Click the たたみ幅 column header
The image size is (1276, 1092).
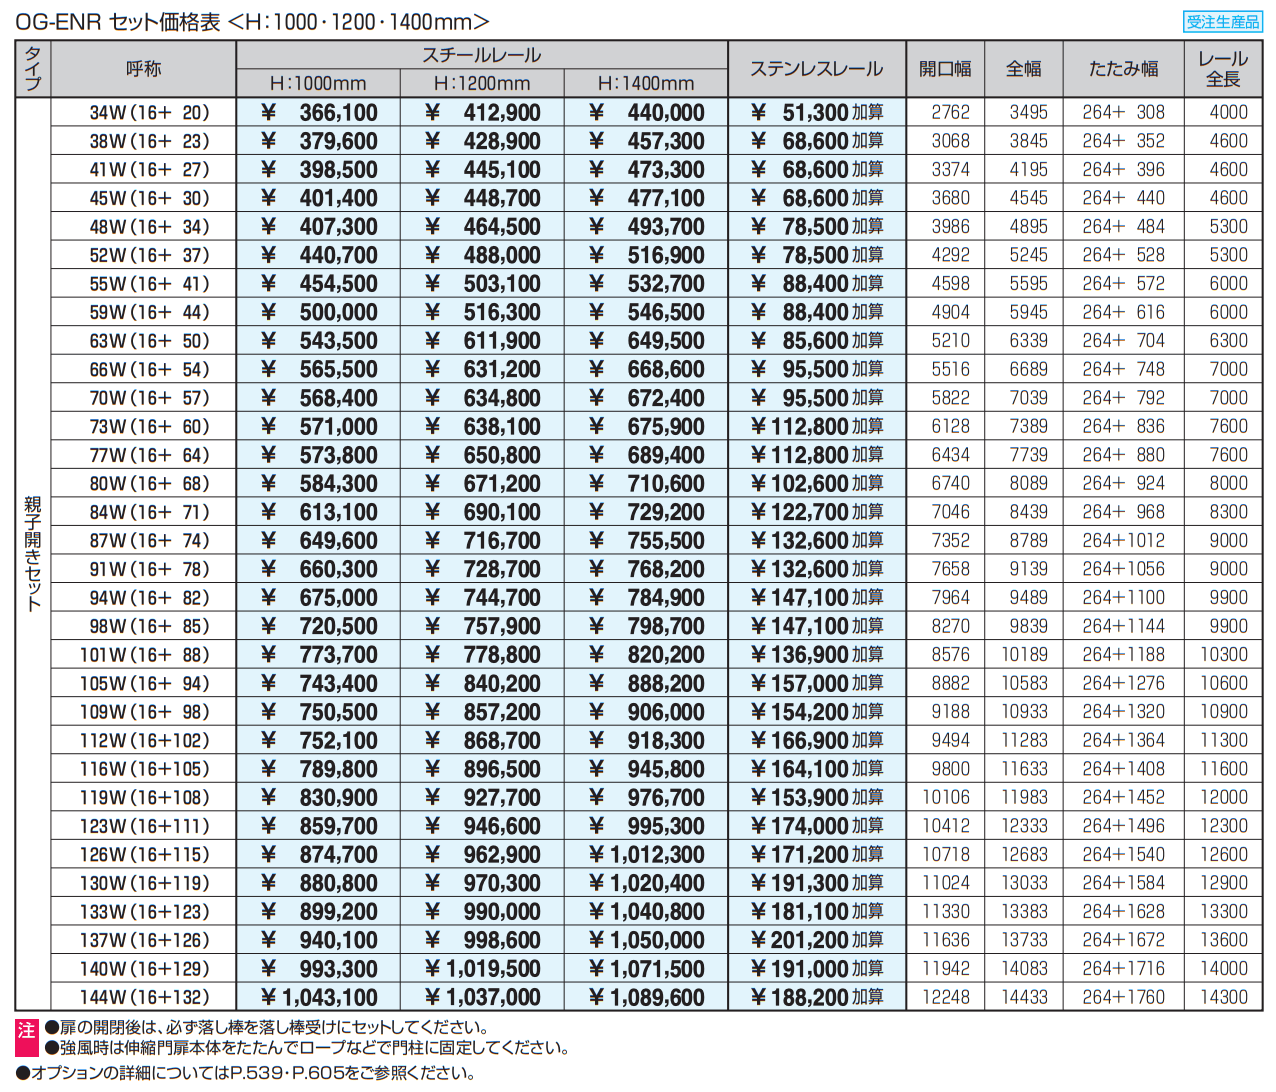1123,69
